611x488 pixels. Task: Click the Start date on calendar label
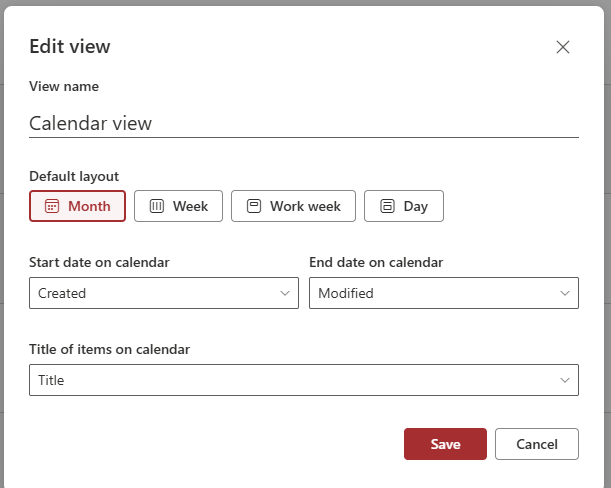tap(99, 262)
